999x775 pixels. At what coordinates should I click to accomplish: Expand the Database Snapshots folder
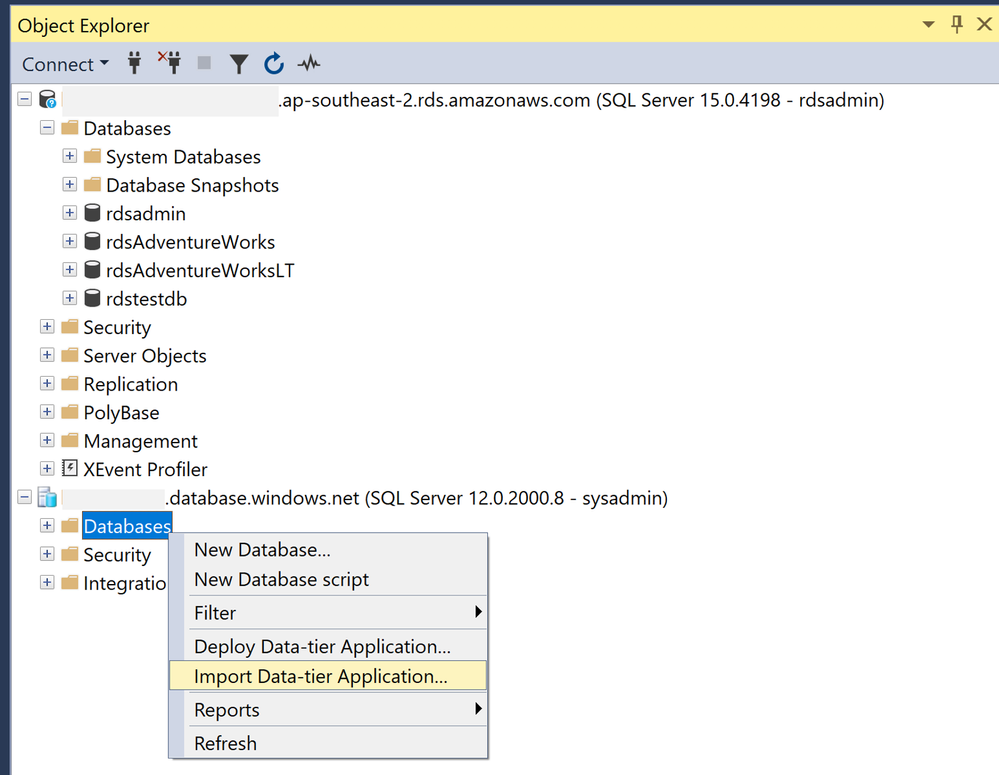tap(69, 184)
